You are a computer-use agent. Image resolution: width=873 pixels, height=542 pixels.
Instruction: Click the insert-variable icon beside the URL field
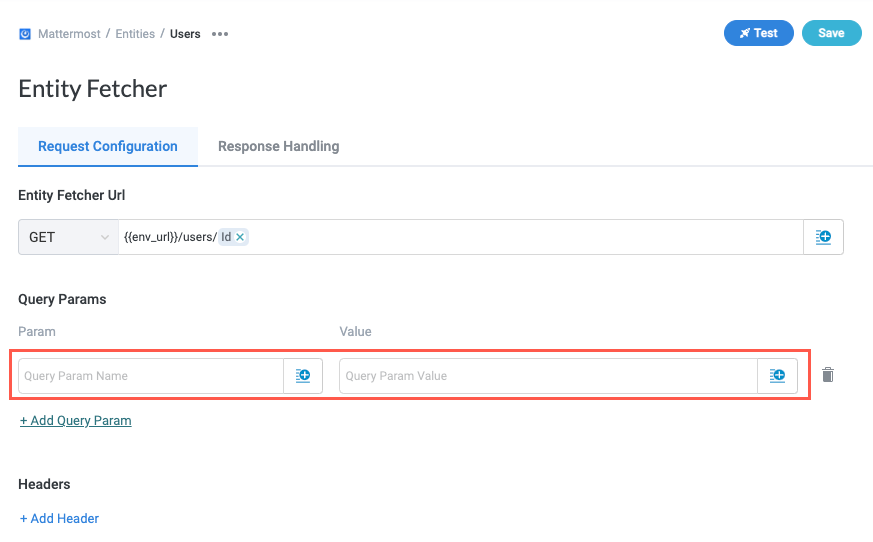pyautogui.click(x=823, y=237)
